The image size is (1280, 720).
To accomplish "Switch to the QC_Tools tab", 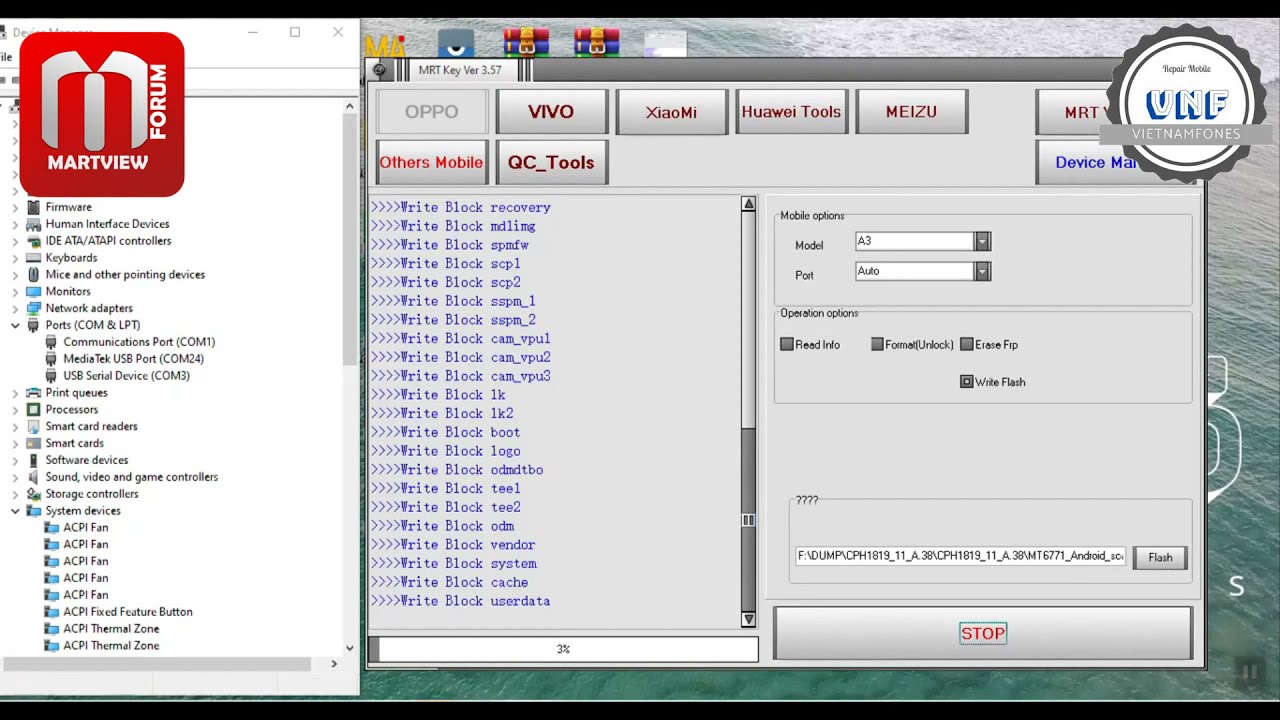I will (x=551, y=162).
